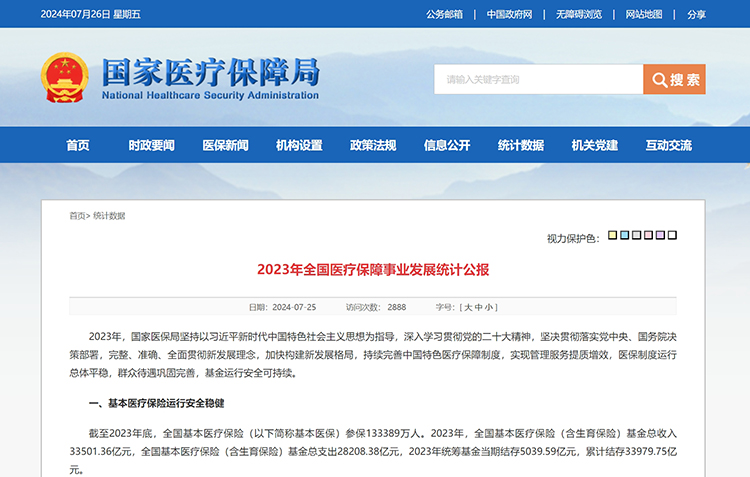
Task: Click the 分享 share link
Action: pos(696,14)
